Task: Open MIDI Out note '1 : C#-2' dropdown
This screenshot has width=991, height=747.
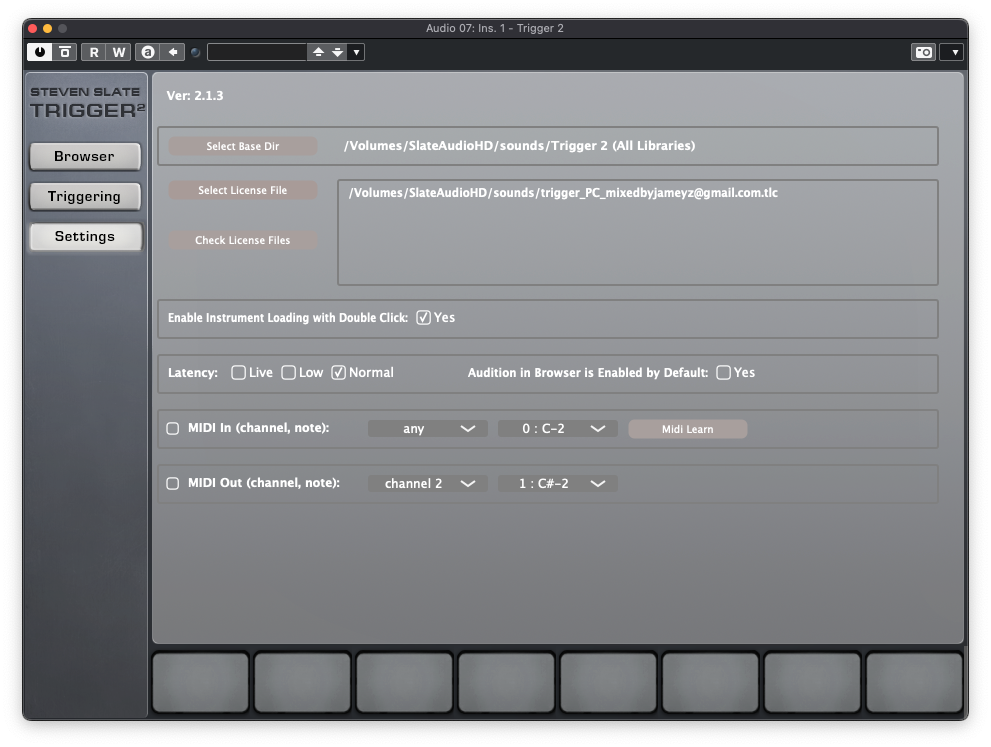Action: pos(558,483)
